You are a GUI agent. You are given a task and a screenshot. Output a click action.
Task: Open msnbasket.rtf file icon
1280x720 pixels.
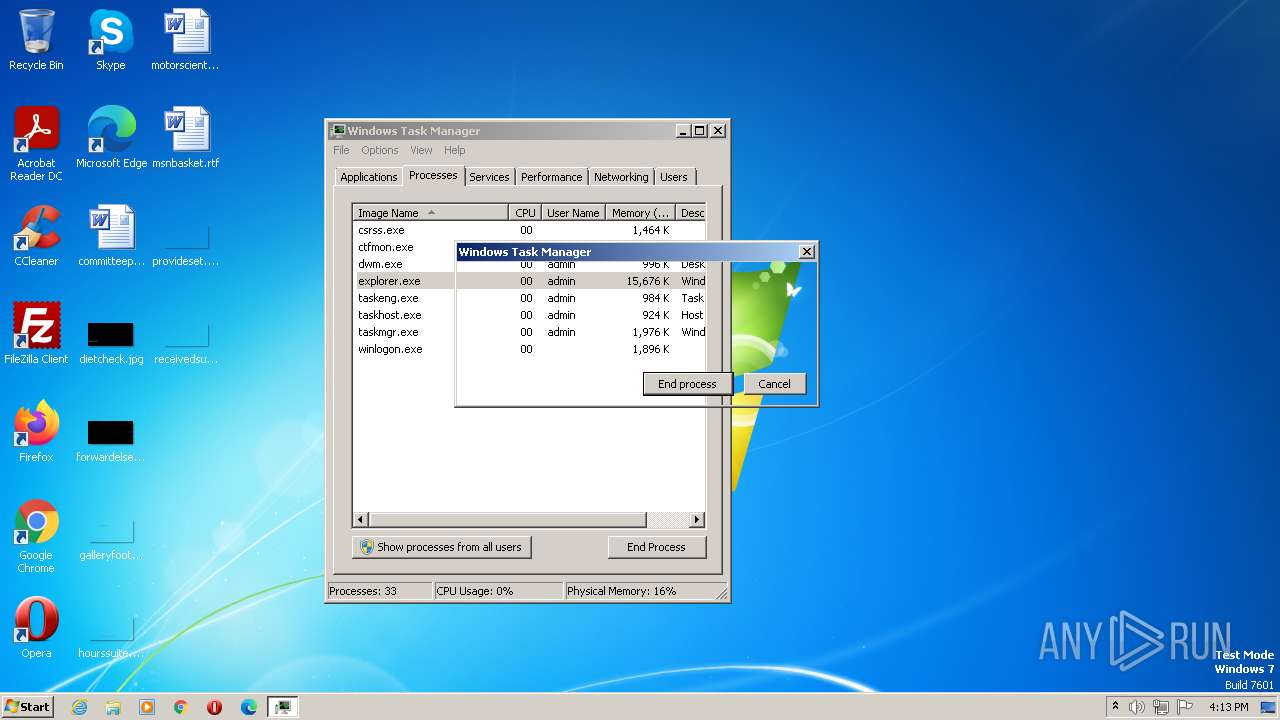click(x=185, y=138)
